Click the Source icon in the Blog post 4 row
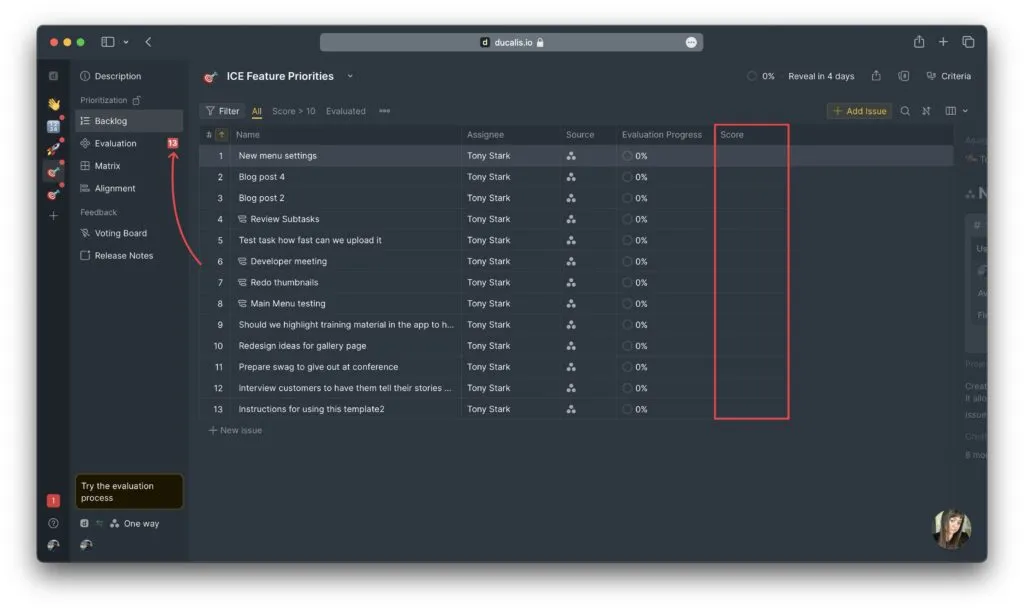 (571, 177)
